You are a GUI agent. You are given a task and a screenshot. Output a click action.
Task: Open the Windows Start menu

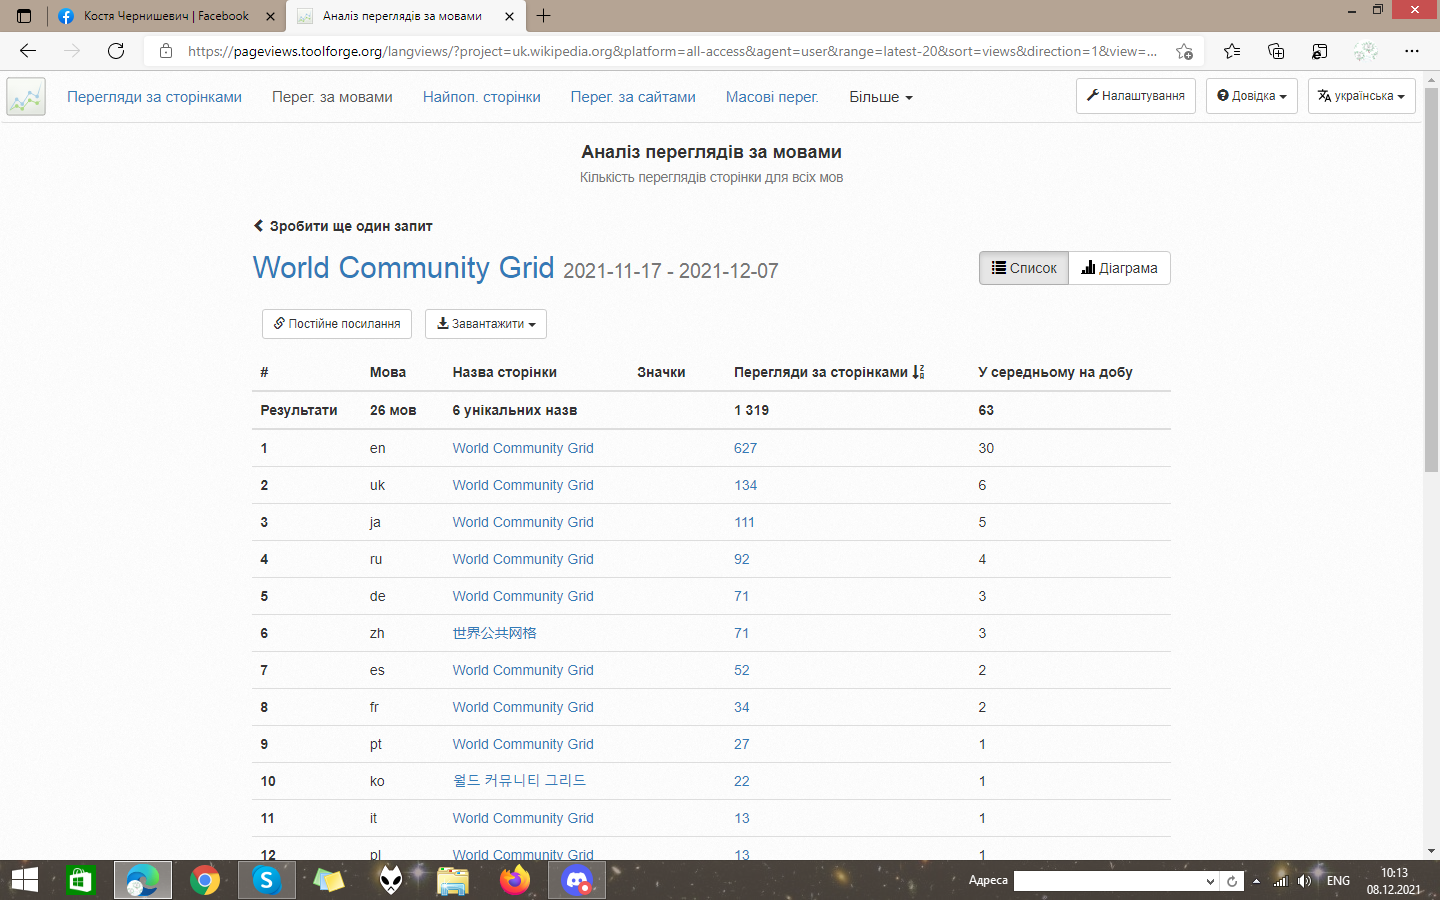24,880
